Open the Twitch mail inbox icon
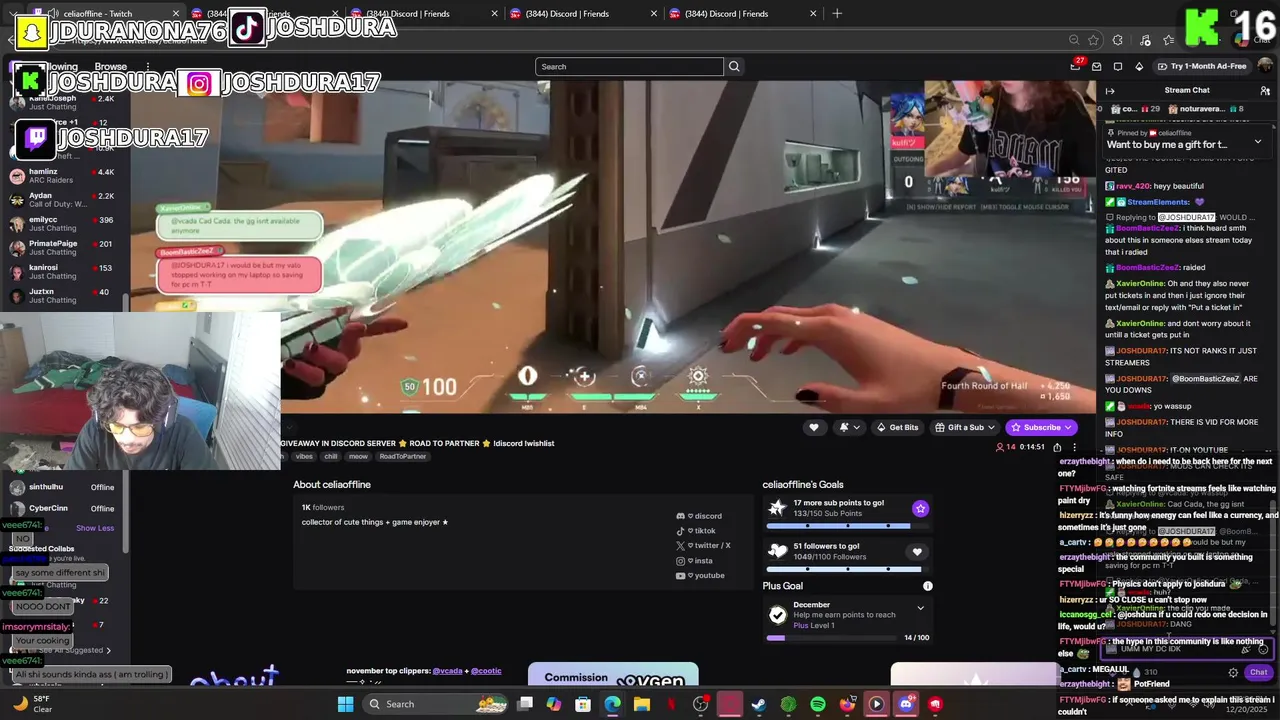This screenshot has height=720, width=1280. coord(1097,66)
